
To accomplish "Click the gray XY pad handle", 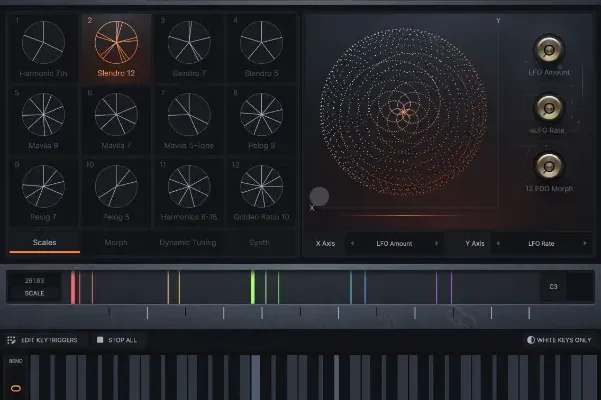I will point(319,197).
